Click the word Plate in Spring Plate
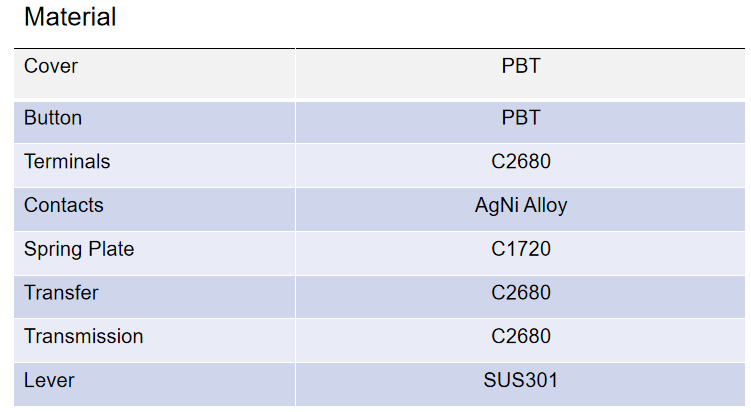Screen dimensions: 751x412 109,250
